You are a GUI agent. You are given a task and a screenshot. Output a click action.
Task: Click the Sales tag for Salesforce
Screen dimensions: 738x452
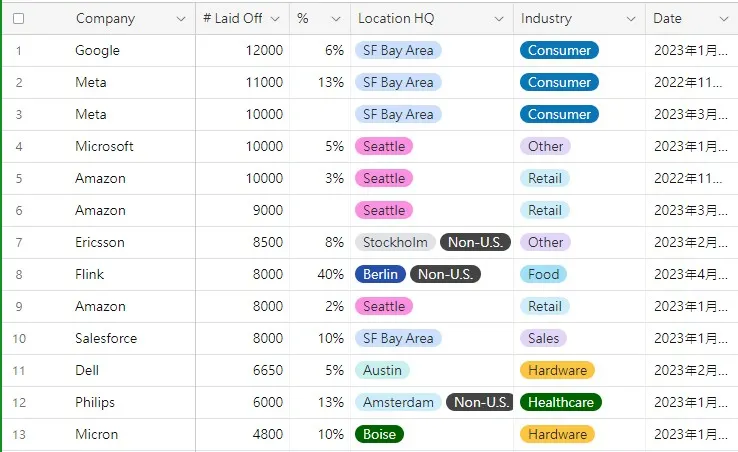(543, 338)
